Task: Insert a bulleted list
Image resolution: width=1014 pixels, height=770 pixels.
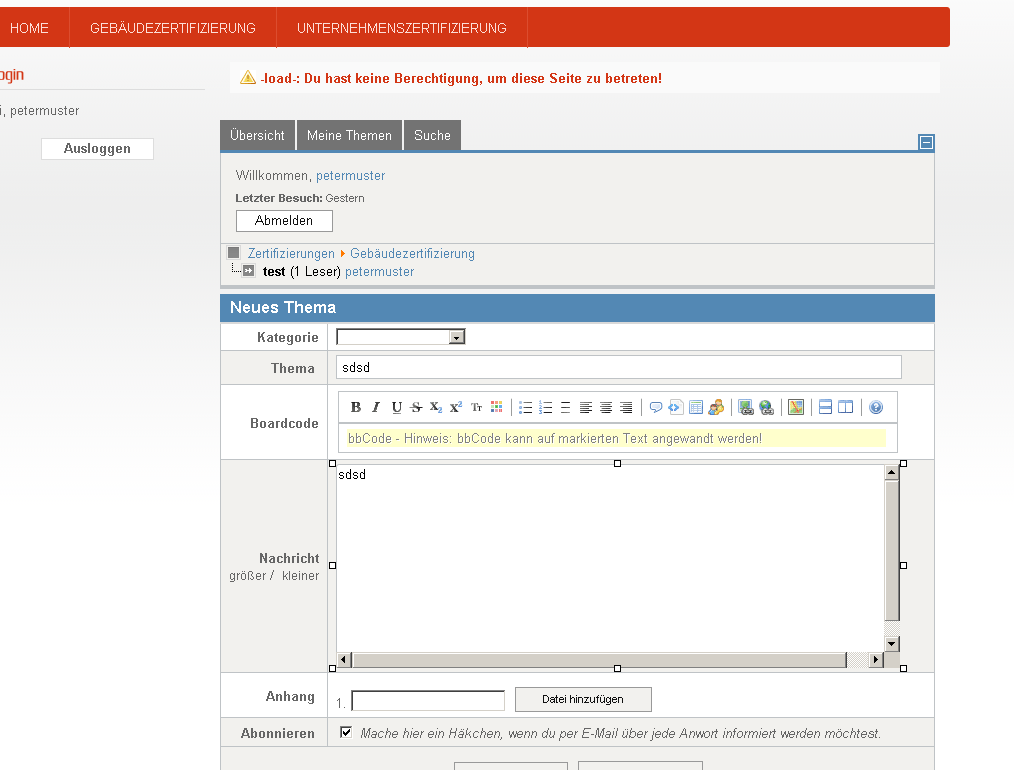Action: 525,407
